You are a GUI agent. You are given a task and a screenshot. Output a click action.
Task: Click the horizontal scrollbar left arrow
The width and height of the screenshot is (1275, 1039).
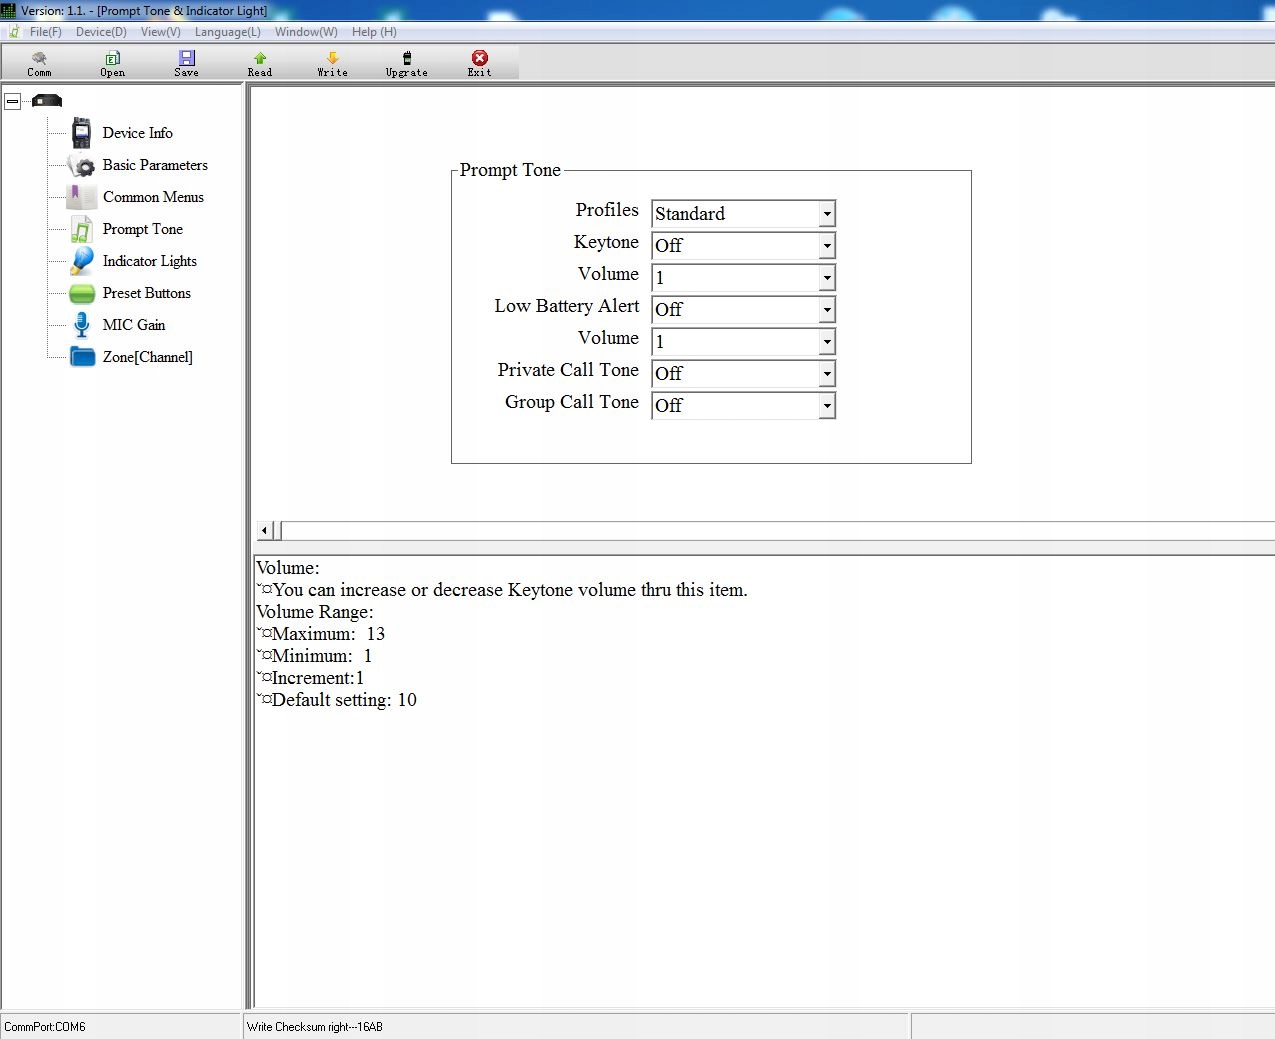point(265,530)
